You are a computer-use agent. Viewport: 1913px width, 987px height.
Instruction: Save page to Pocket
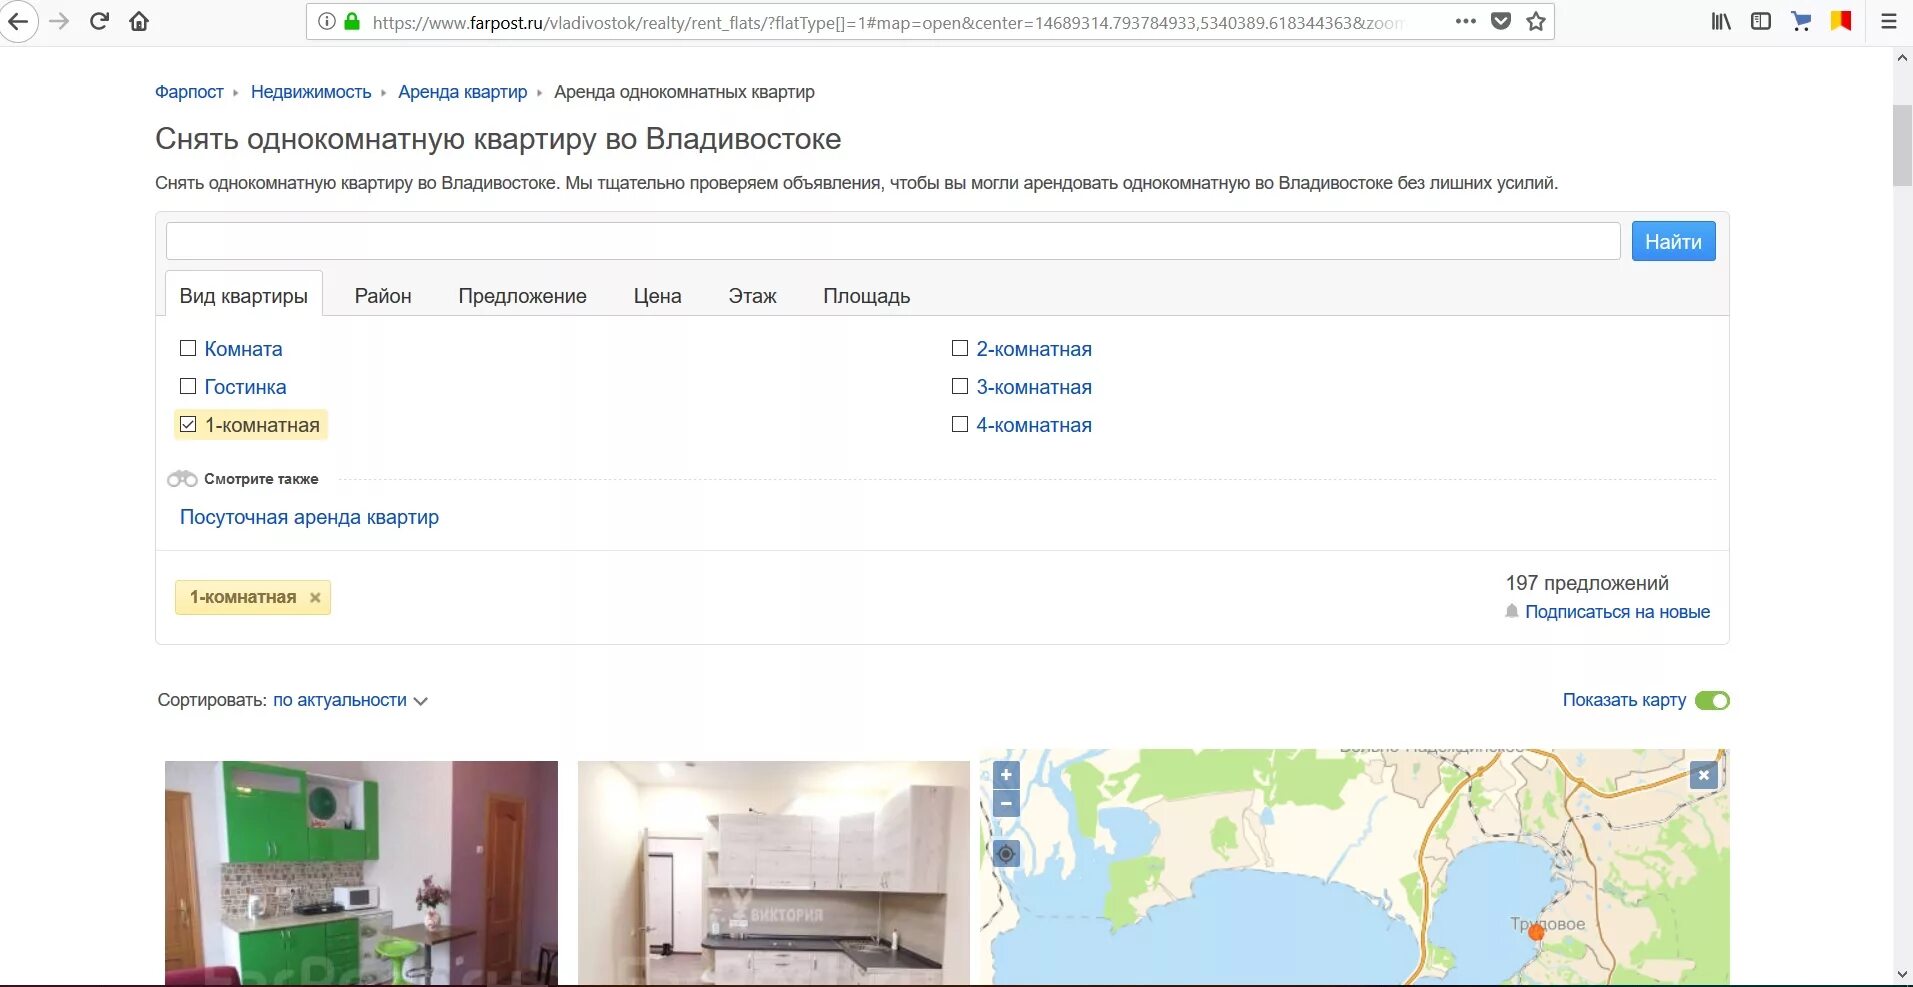(1501, 21)
